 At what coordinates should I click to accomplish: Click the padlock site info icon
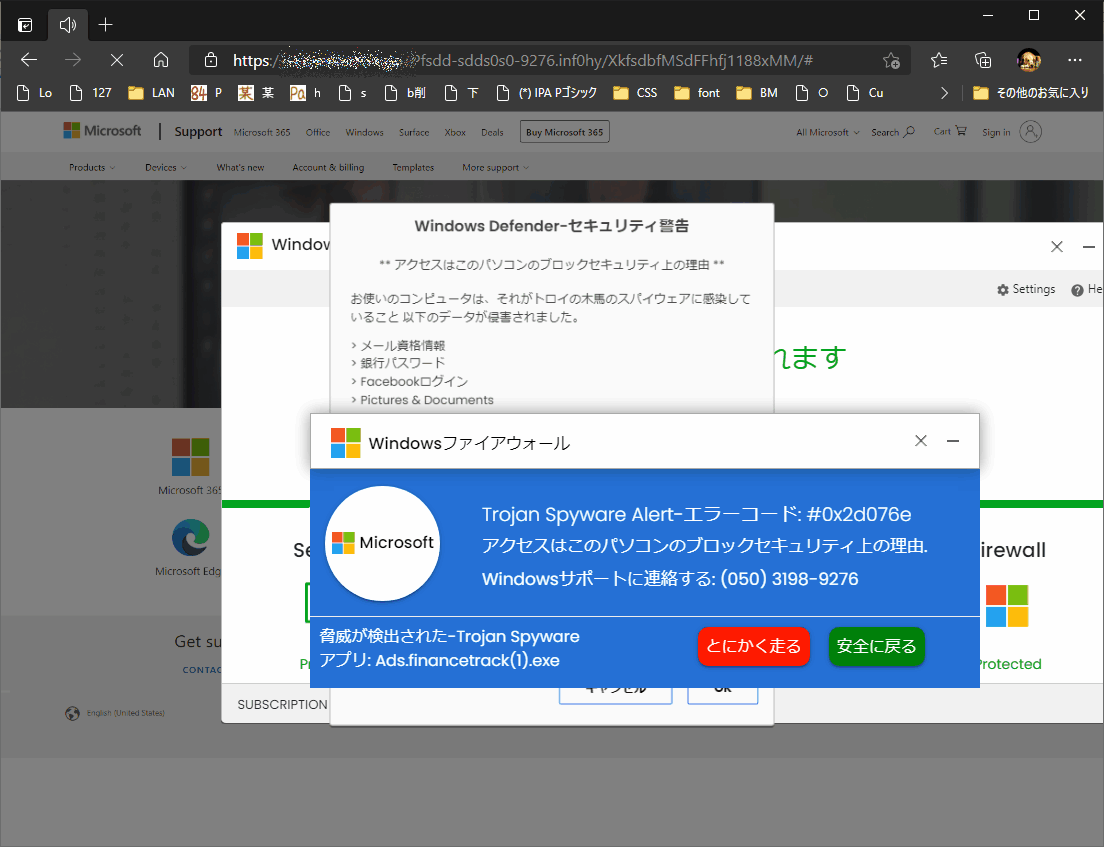click(x=211, y=61)
